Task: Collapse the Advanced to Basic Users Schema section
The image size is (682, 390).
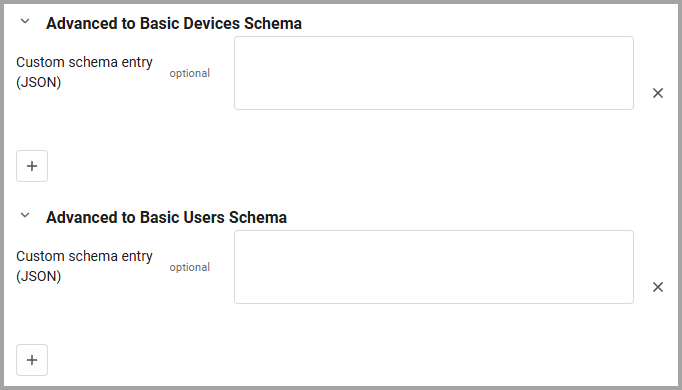Action: pos(25,215)
